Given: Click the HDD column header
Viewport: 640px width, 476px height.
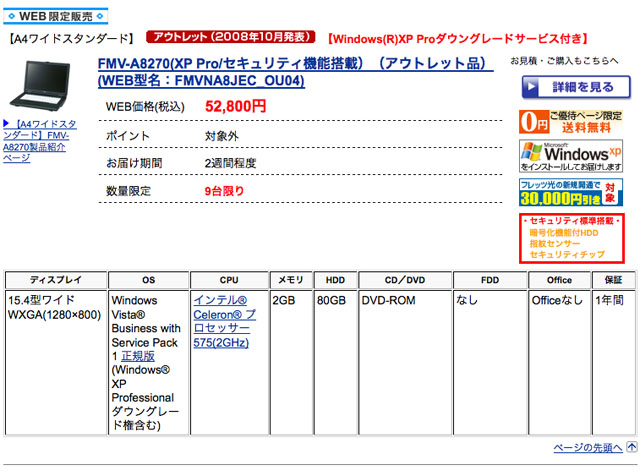Looking at the screenshot, I should tap(336, 280).
